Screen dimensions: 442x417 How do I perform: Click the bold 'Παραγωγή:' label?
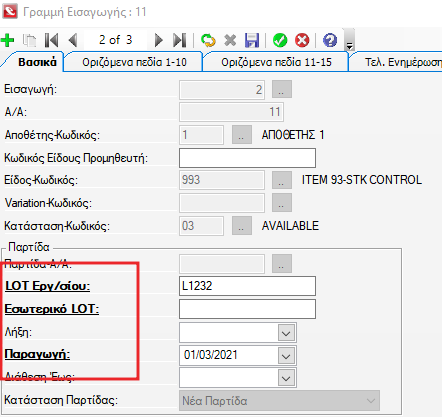tap(37, 354)
